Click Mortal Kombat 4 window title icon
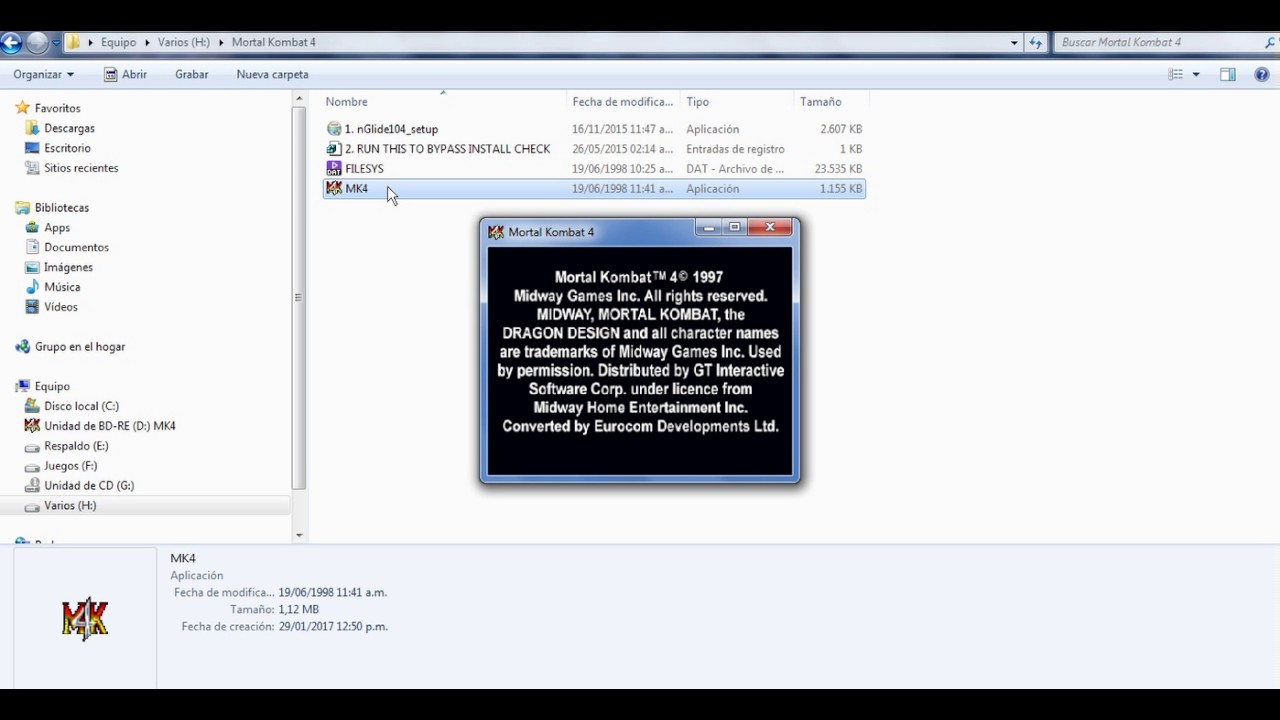1280x720 pixels. point(496,232)
